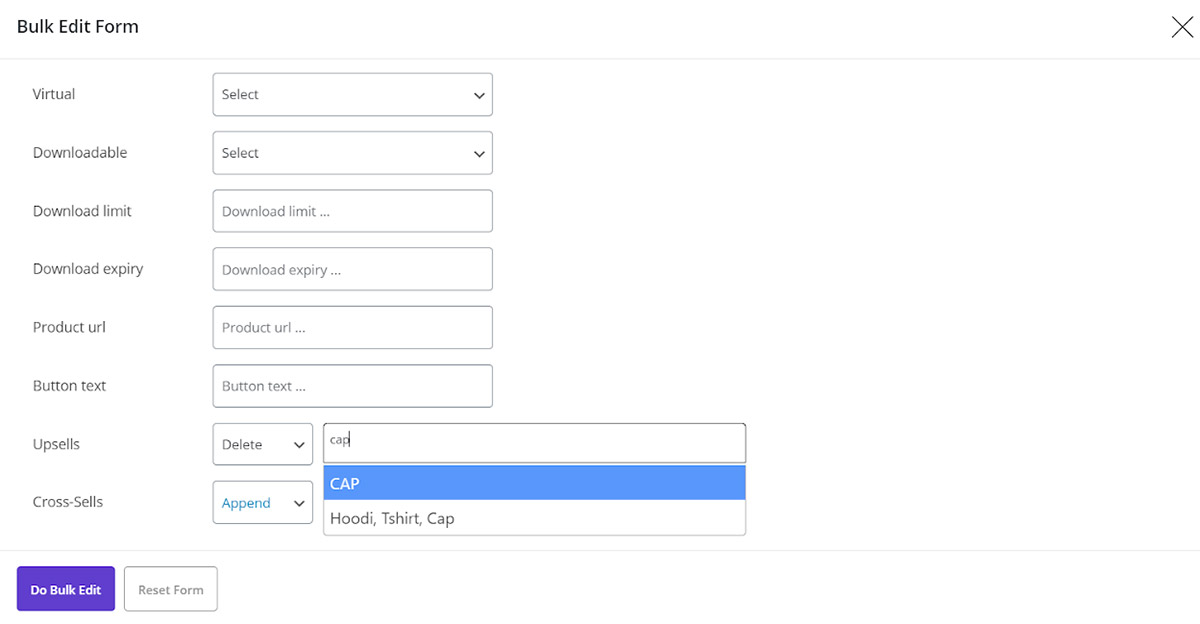Click the Download limit label text
This screenshot has height=624, width=1200.
pos(82,211)
